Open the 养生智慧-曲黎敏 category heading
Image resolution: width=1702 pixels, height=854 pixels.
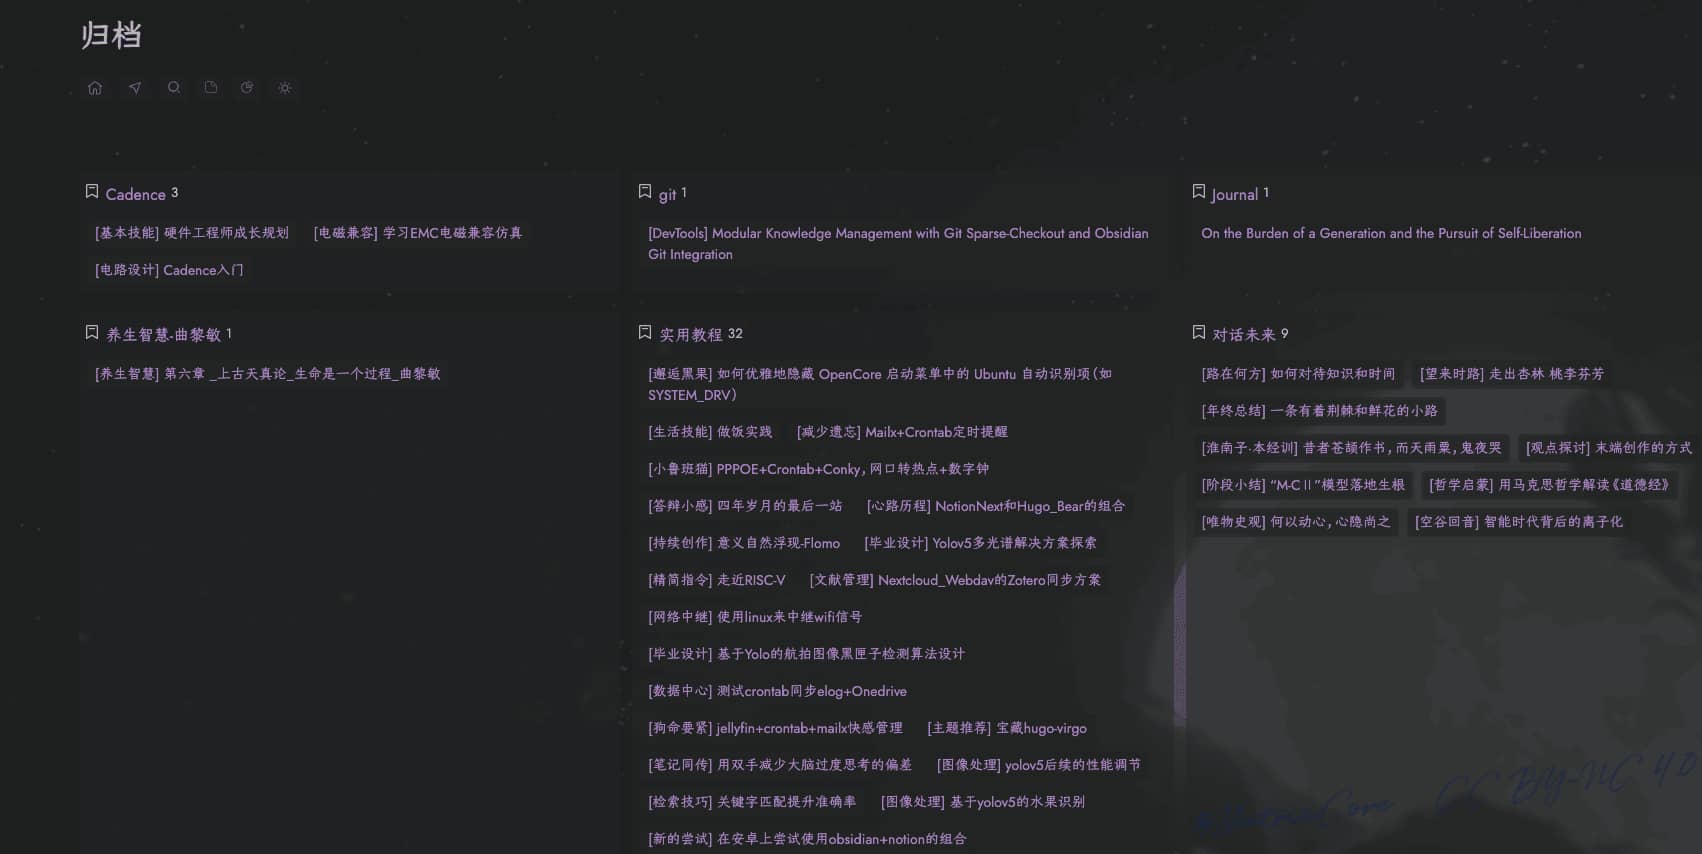163,334
